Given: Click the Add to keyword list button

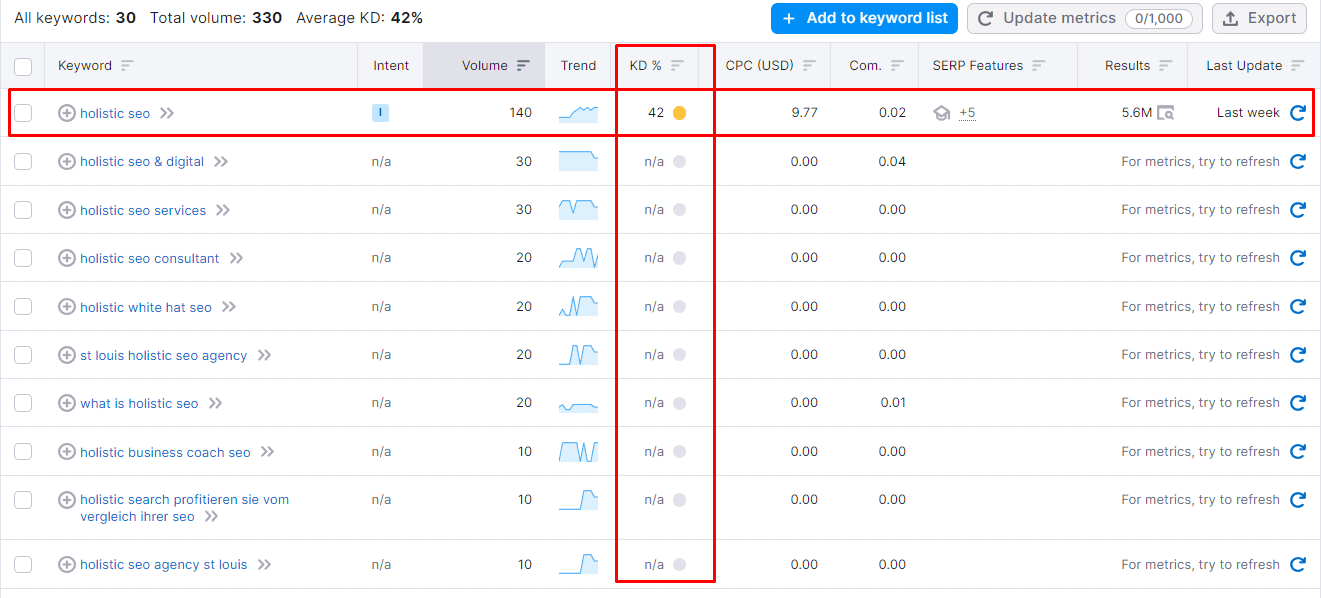Looking at the screenshot, I should pyautogui.click(x=863, y=18).
